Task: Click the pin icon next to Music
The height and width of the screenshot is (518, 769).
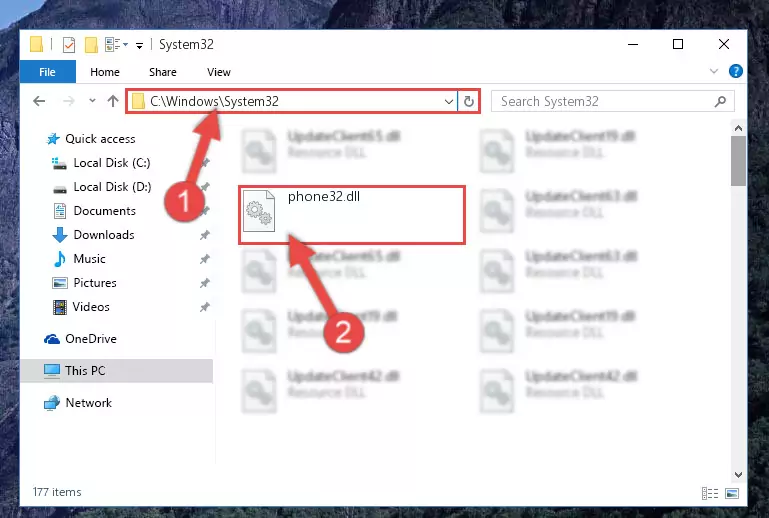Action: coord(205,259)
